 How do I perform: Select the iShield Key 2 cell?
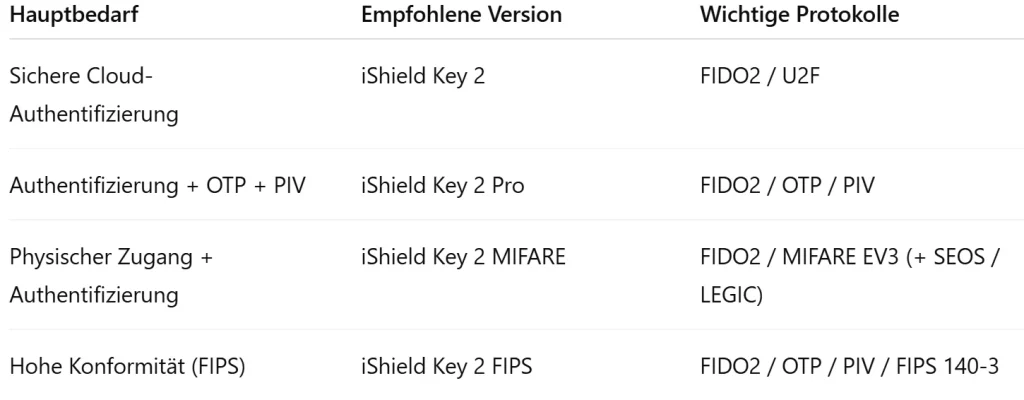click(x=423, y=76)
